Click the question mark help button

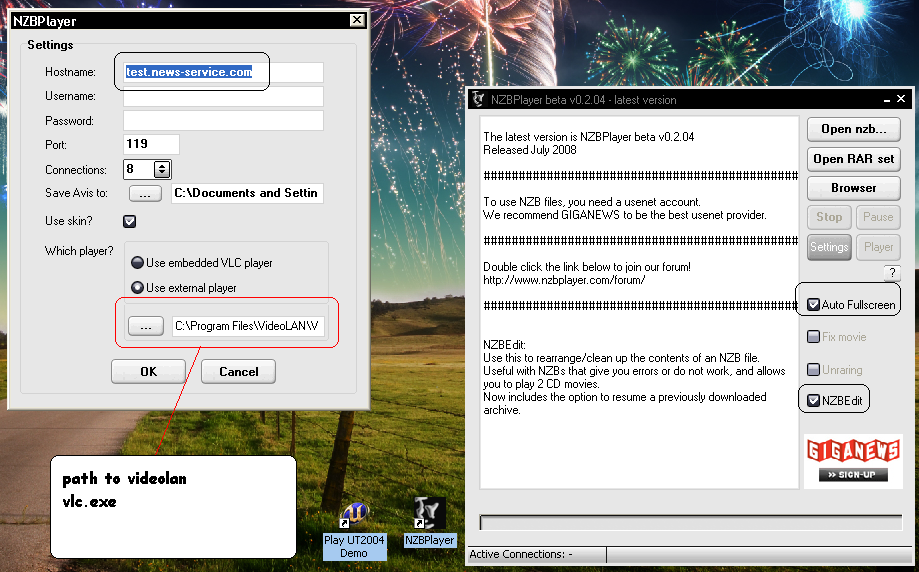892,273
